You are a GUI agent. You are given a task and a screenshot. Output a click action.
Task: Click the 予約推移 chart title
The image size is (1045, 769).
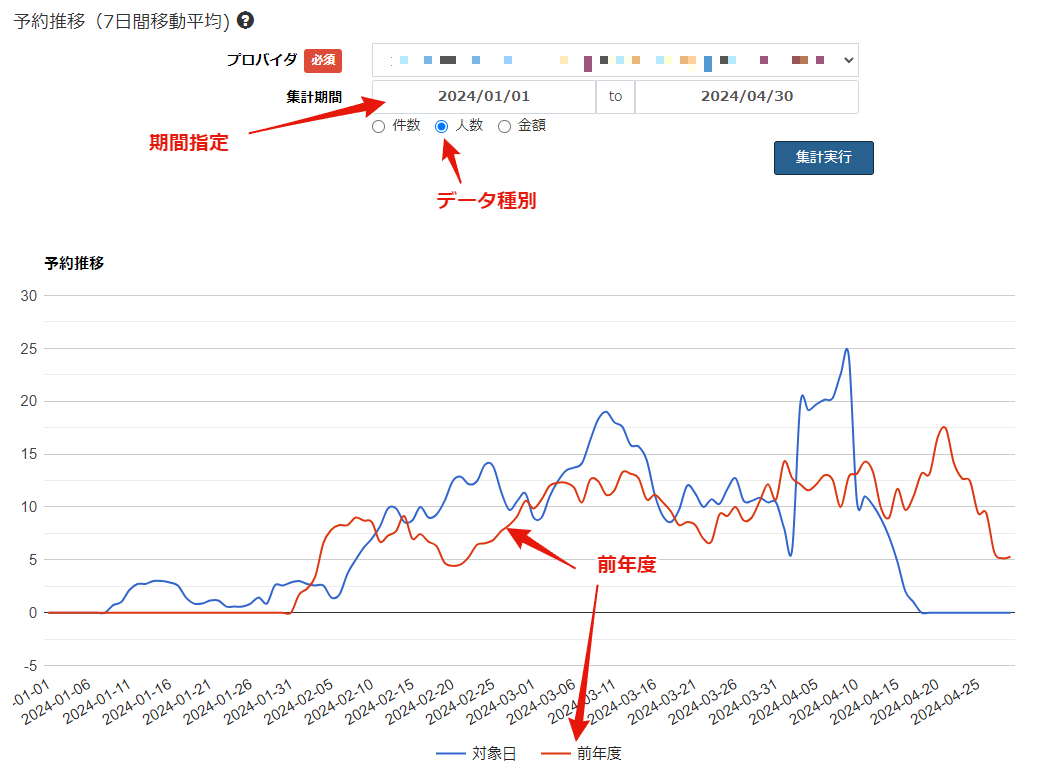pos(74,263)
